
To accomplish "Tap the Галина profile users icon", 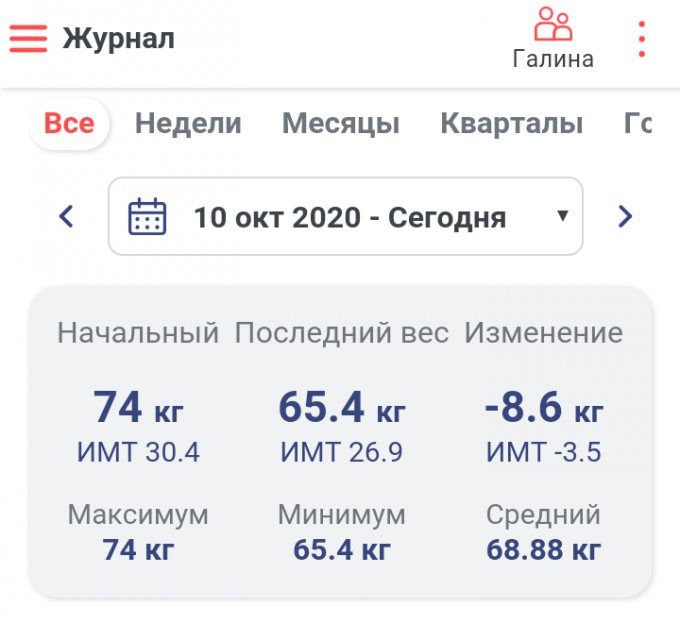I will 553,25.
